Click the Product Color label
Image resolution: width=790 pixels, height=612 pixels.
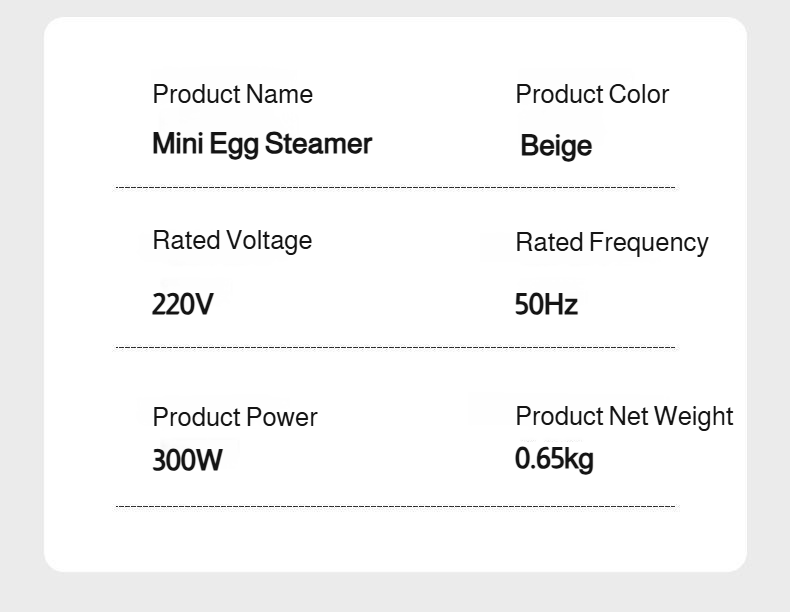click(x=592, y=94)
